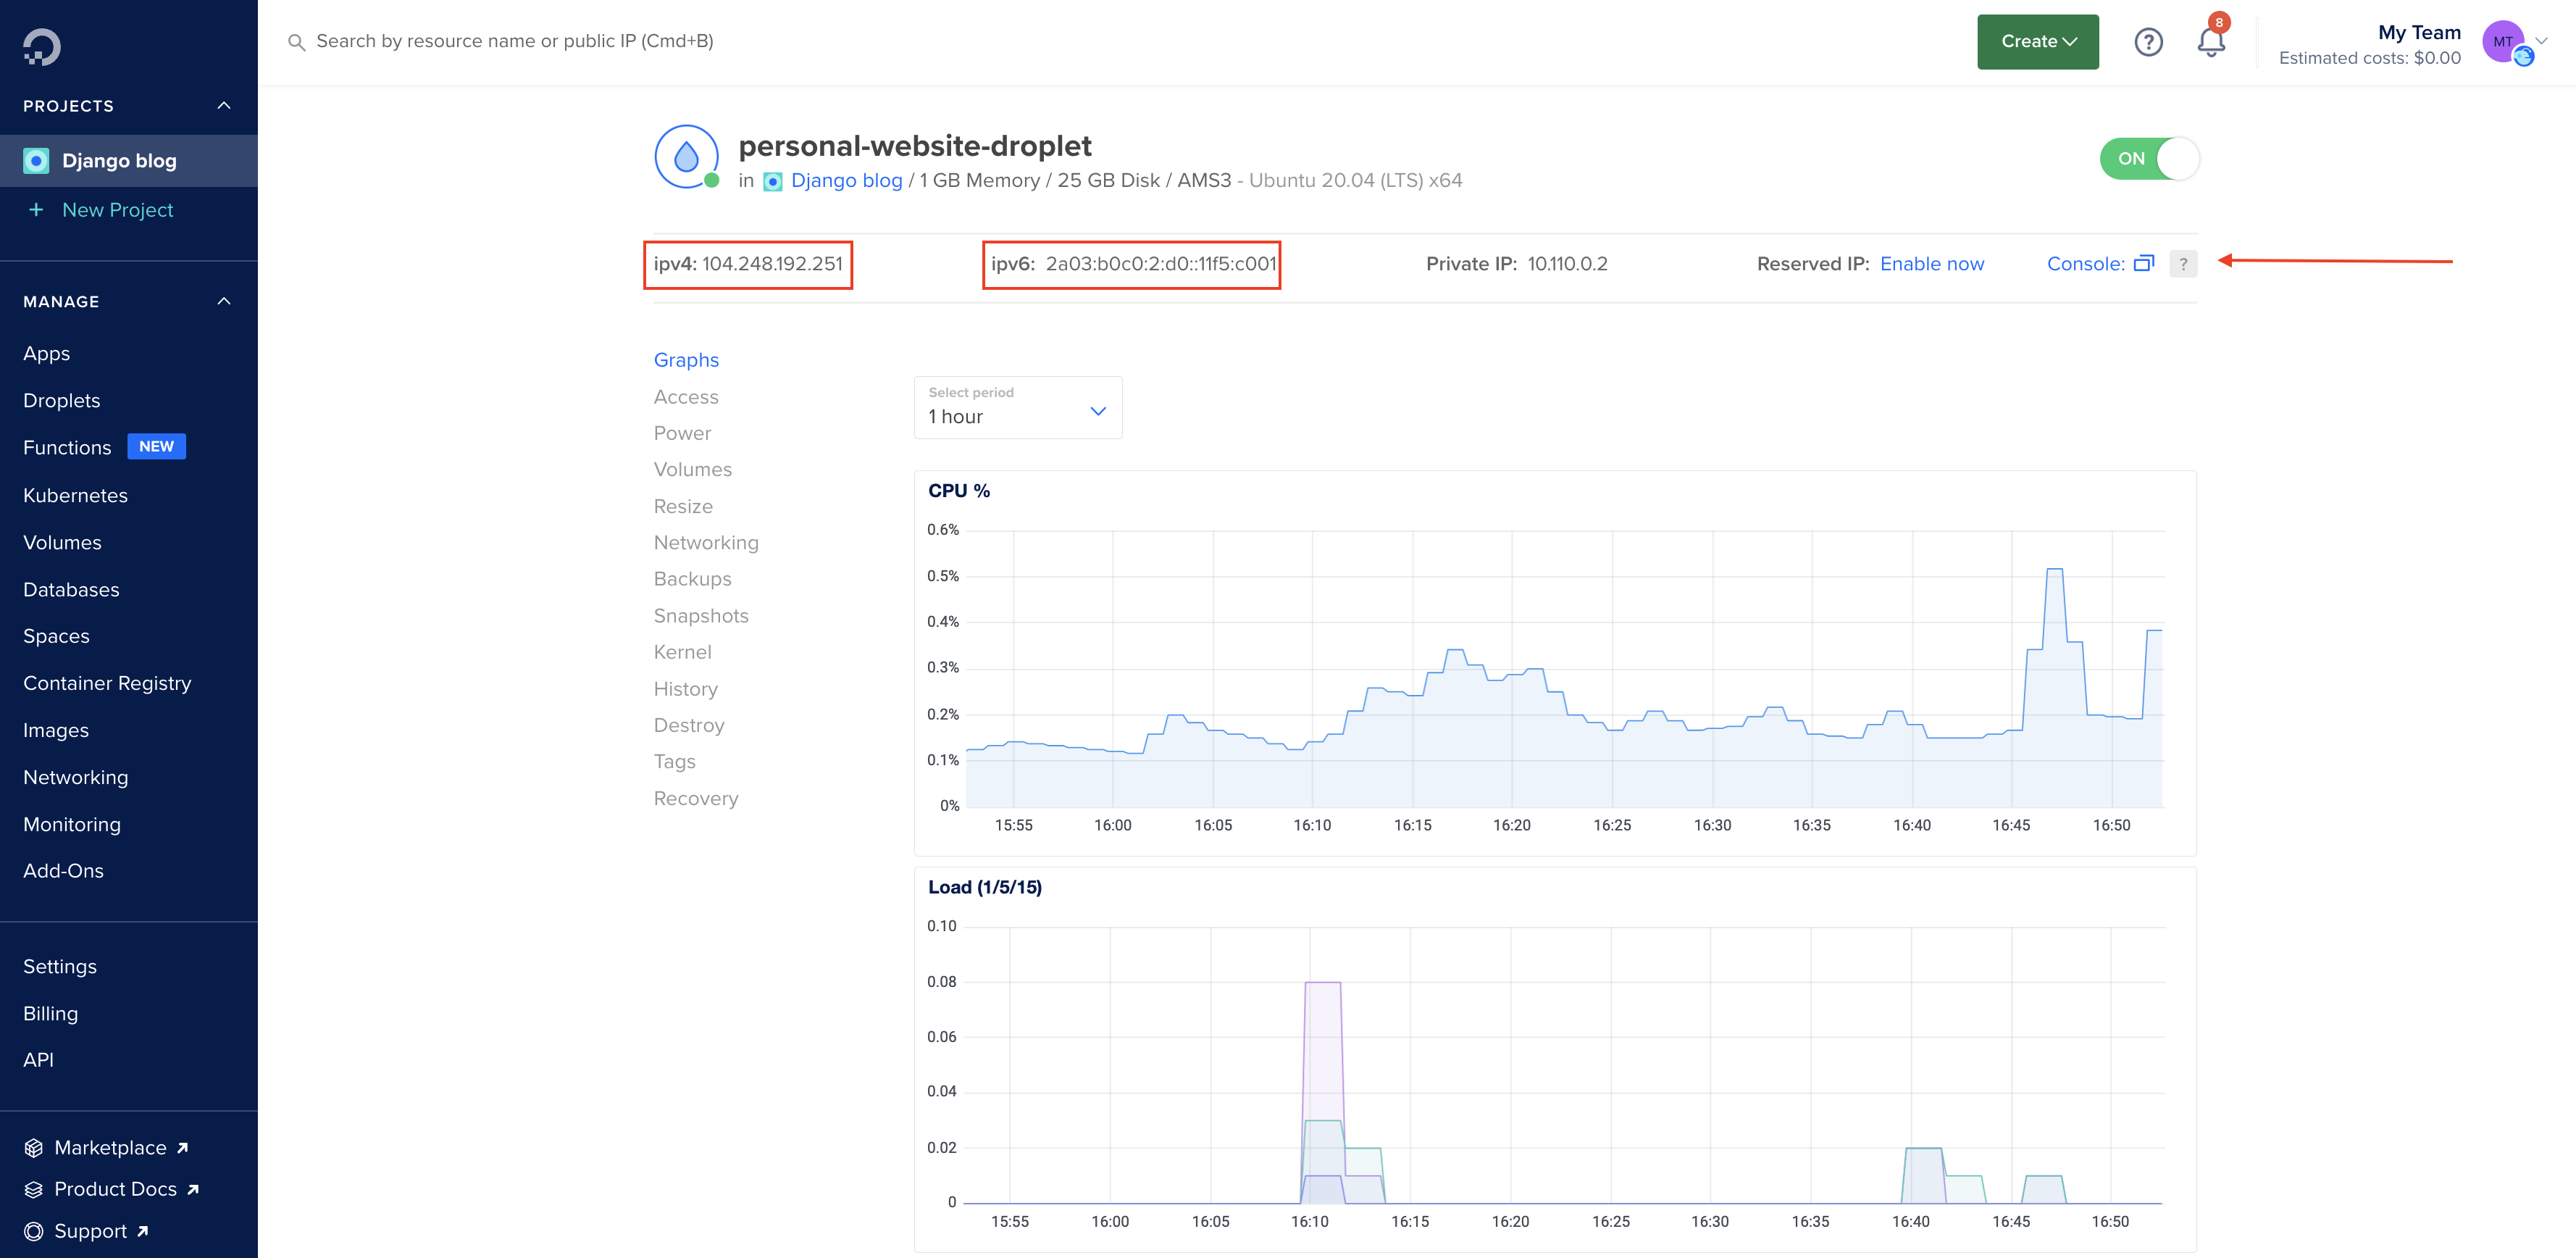
Task: Open console window icon
Action: point(2144,264)
